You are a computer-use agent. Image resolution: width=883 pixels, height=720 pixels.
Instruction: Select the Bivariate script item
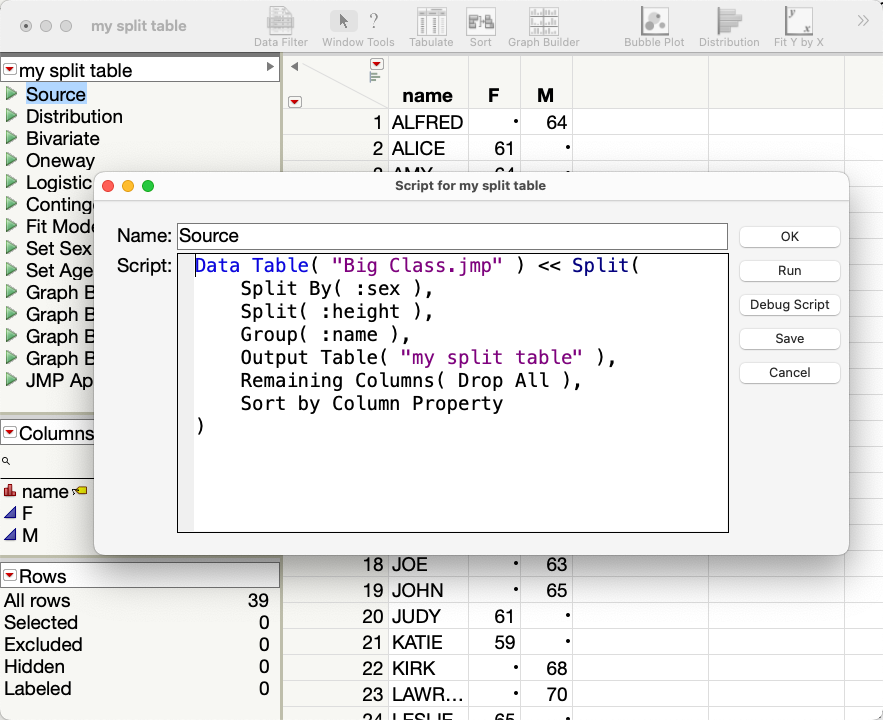click(x=62, y=138)
